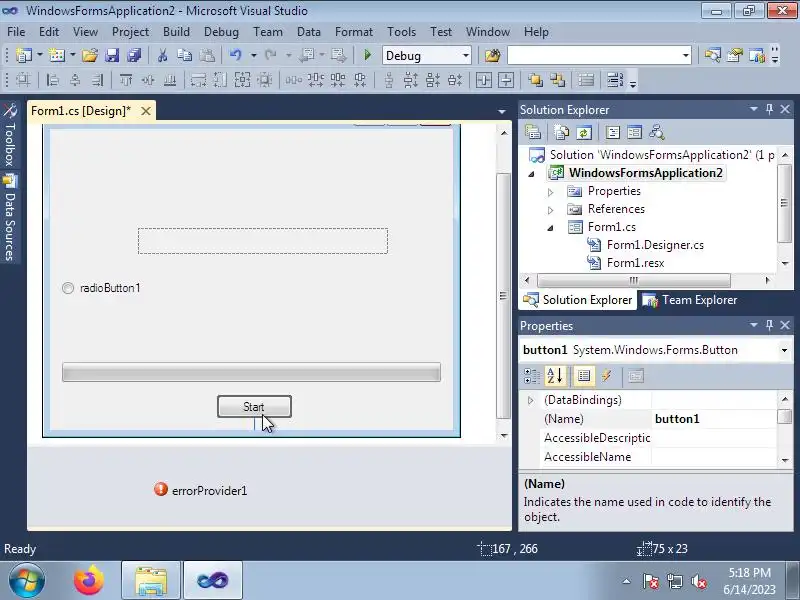
Task: Click View Class Diagram icon in Solution Explorer
Action: click(657, 133)
